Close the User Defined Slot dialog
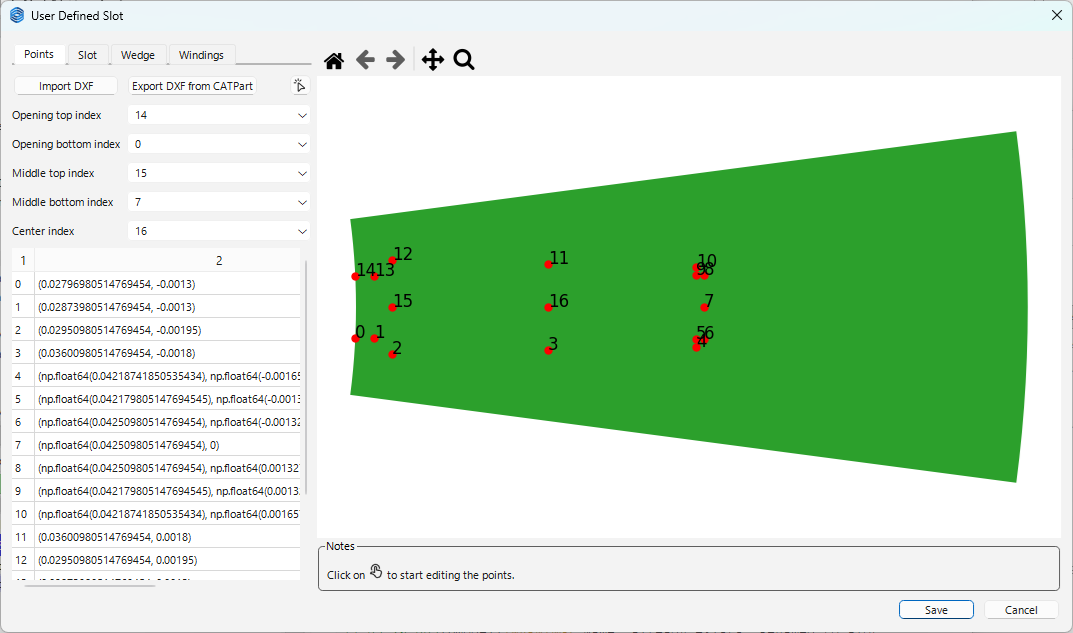 (x=1057, y=15)
